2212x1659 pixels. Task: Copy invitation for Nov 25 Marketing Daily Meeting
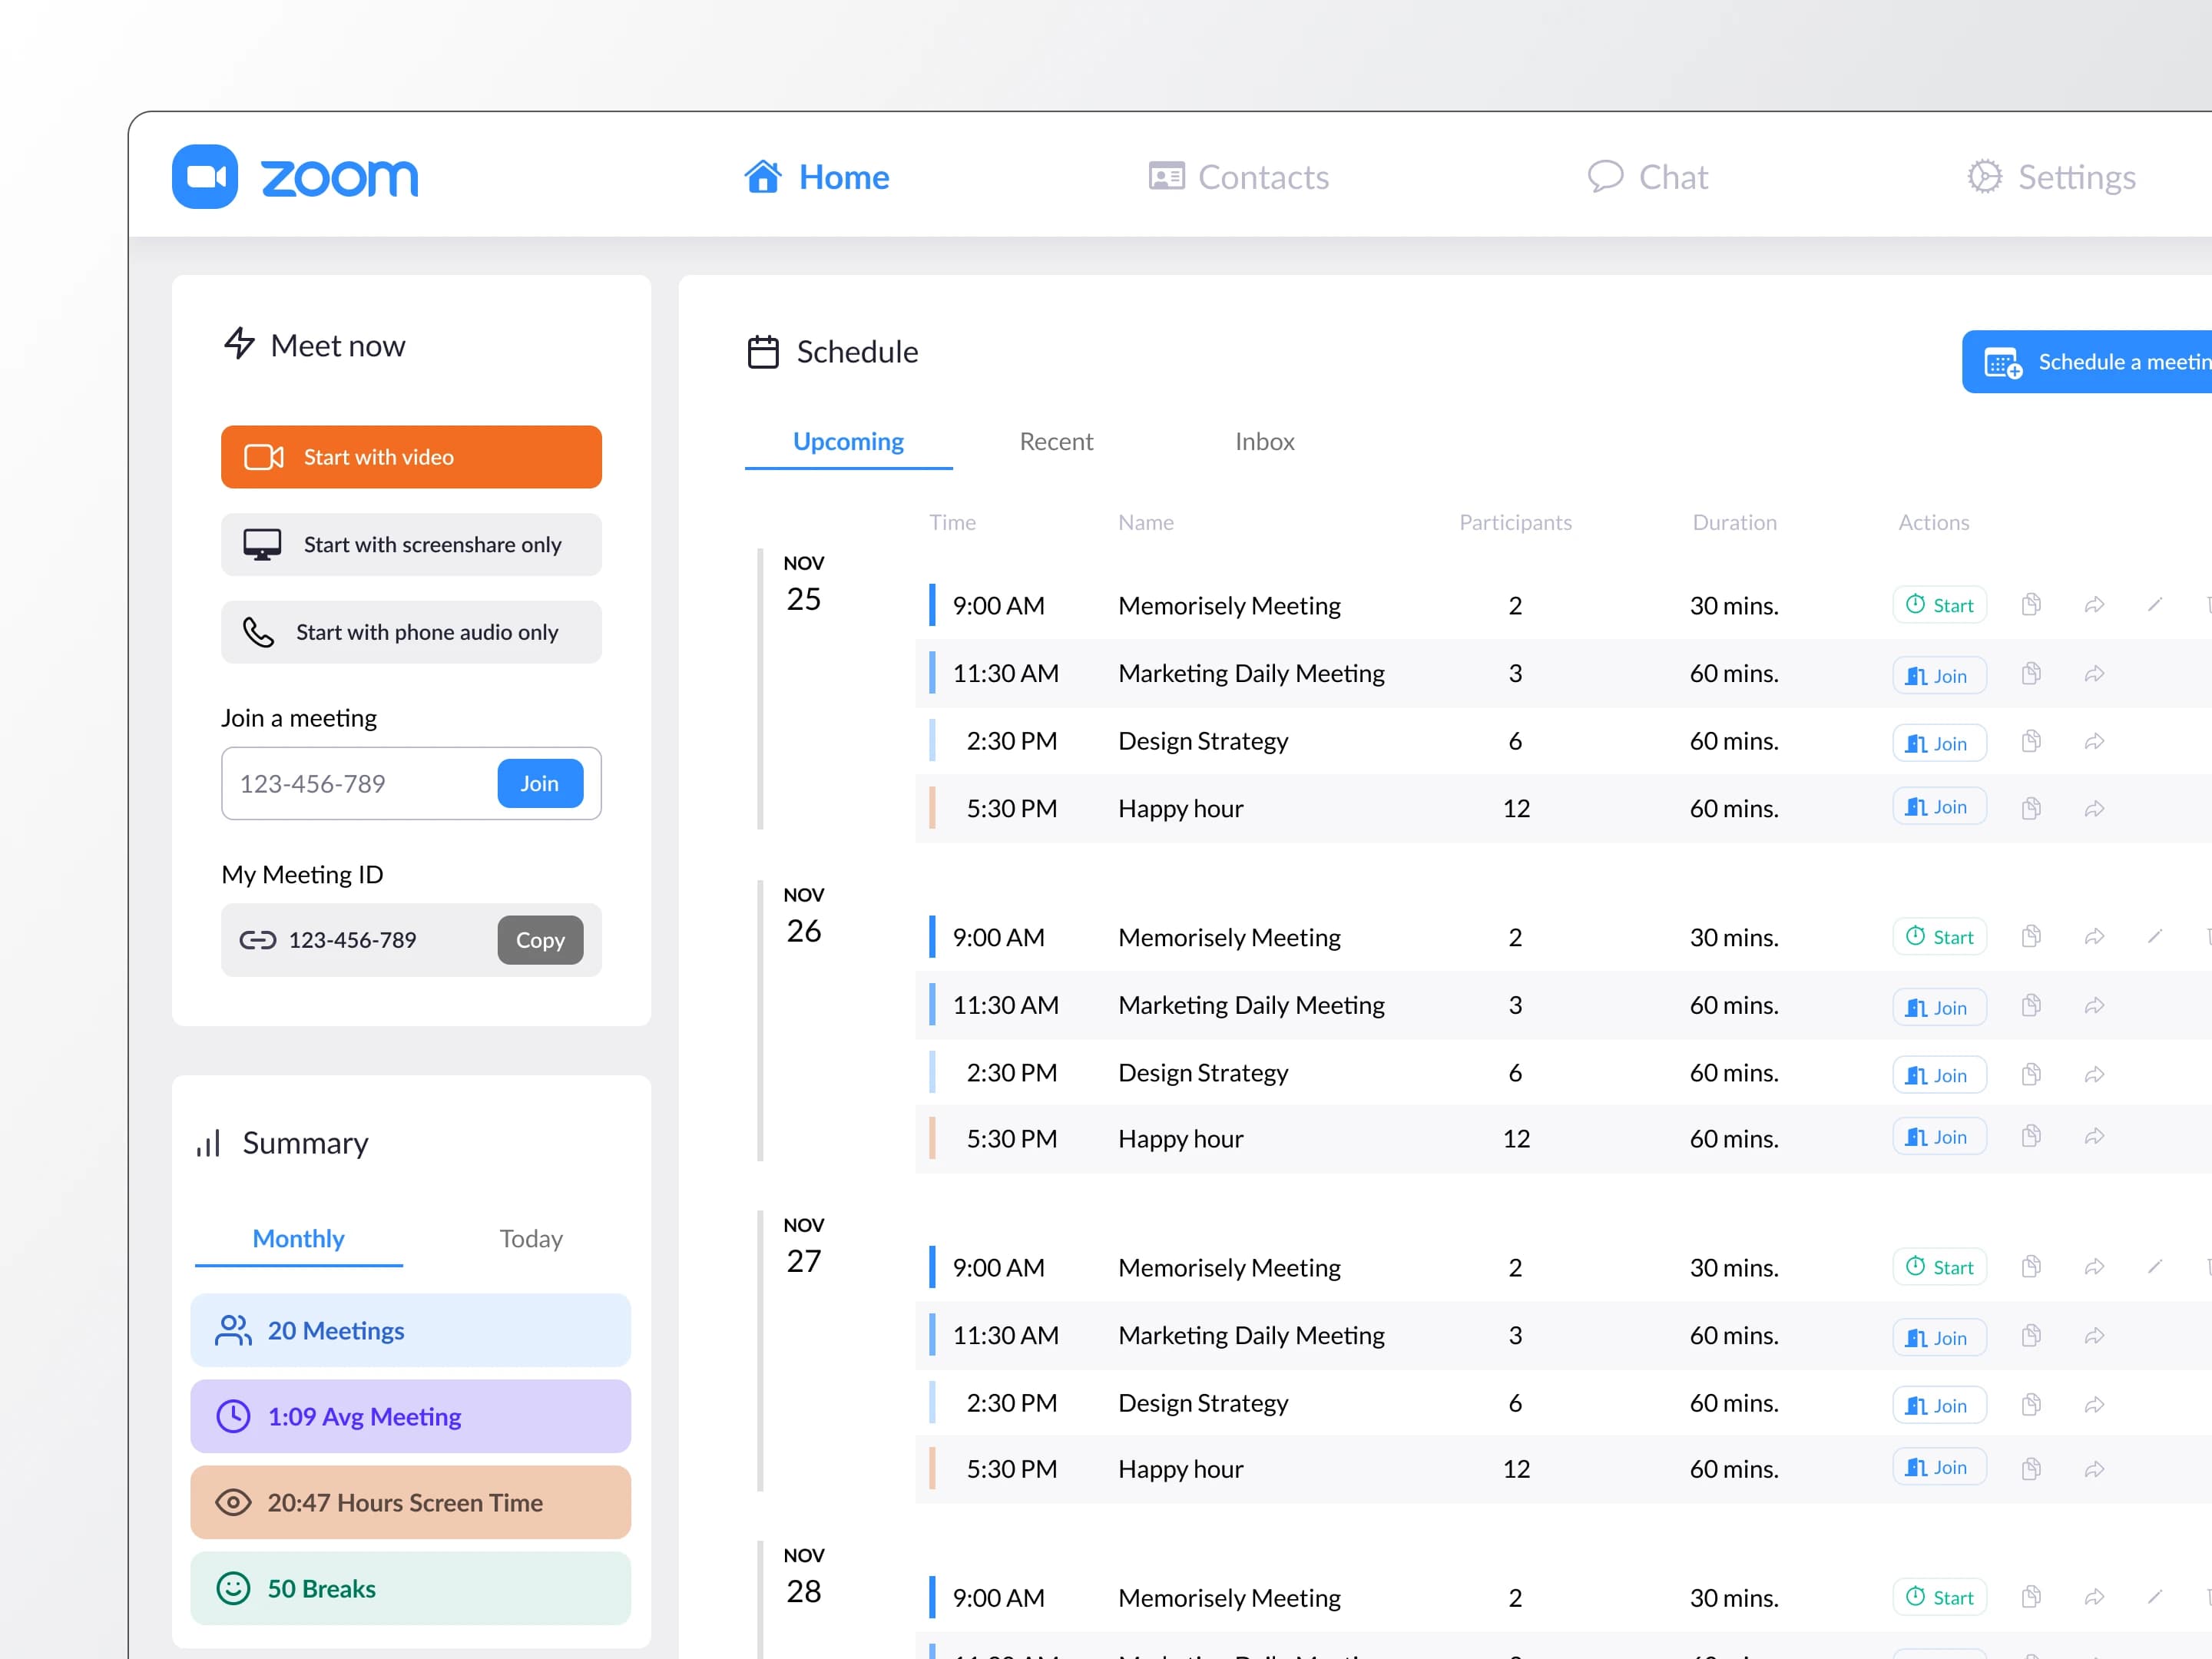[2031, 674]
